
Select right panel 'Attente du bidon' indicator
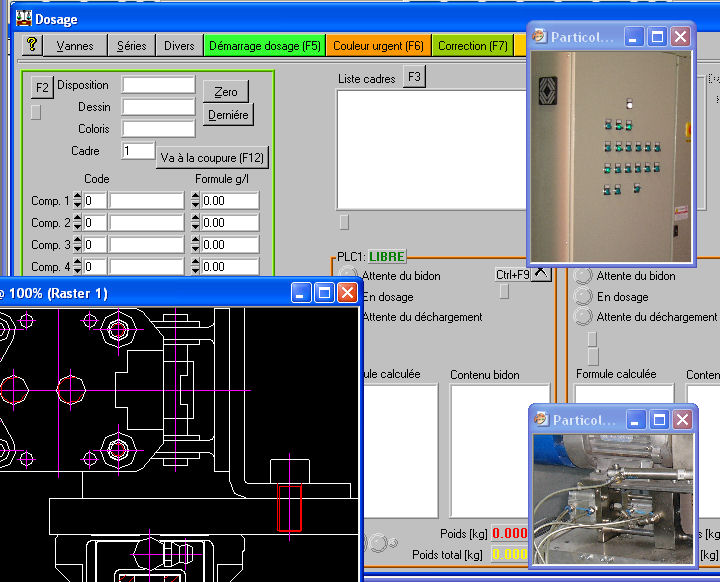pyautogui.click(x=582, y=276)
